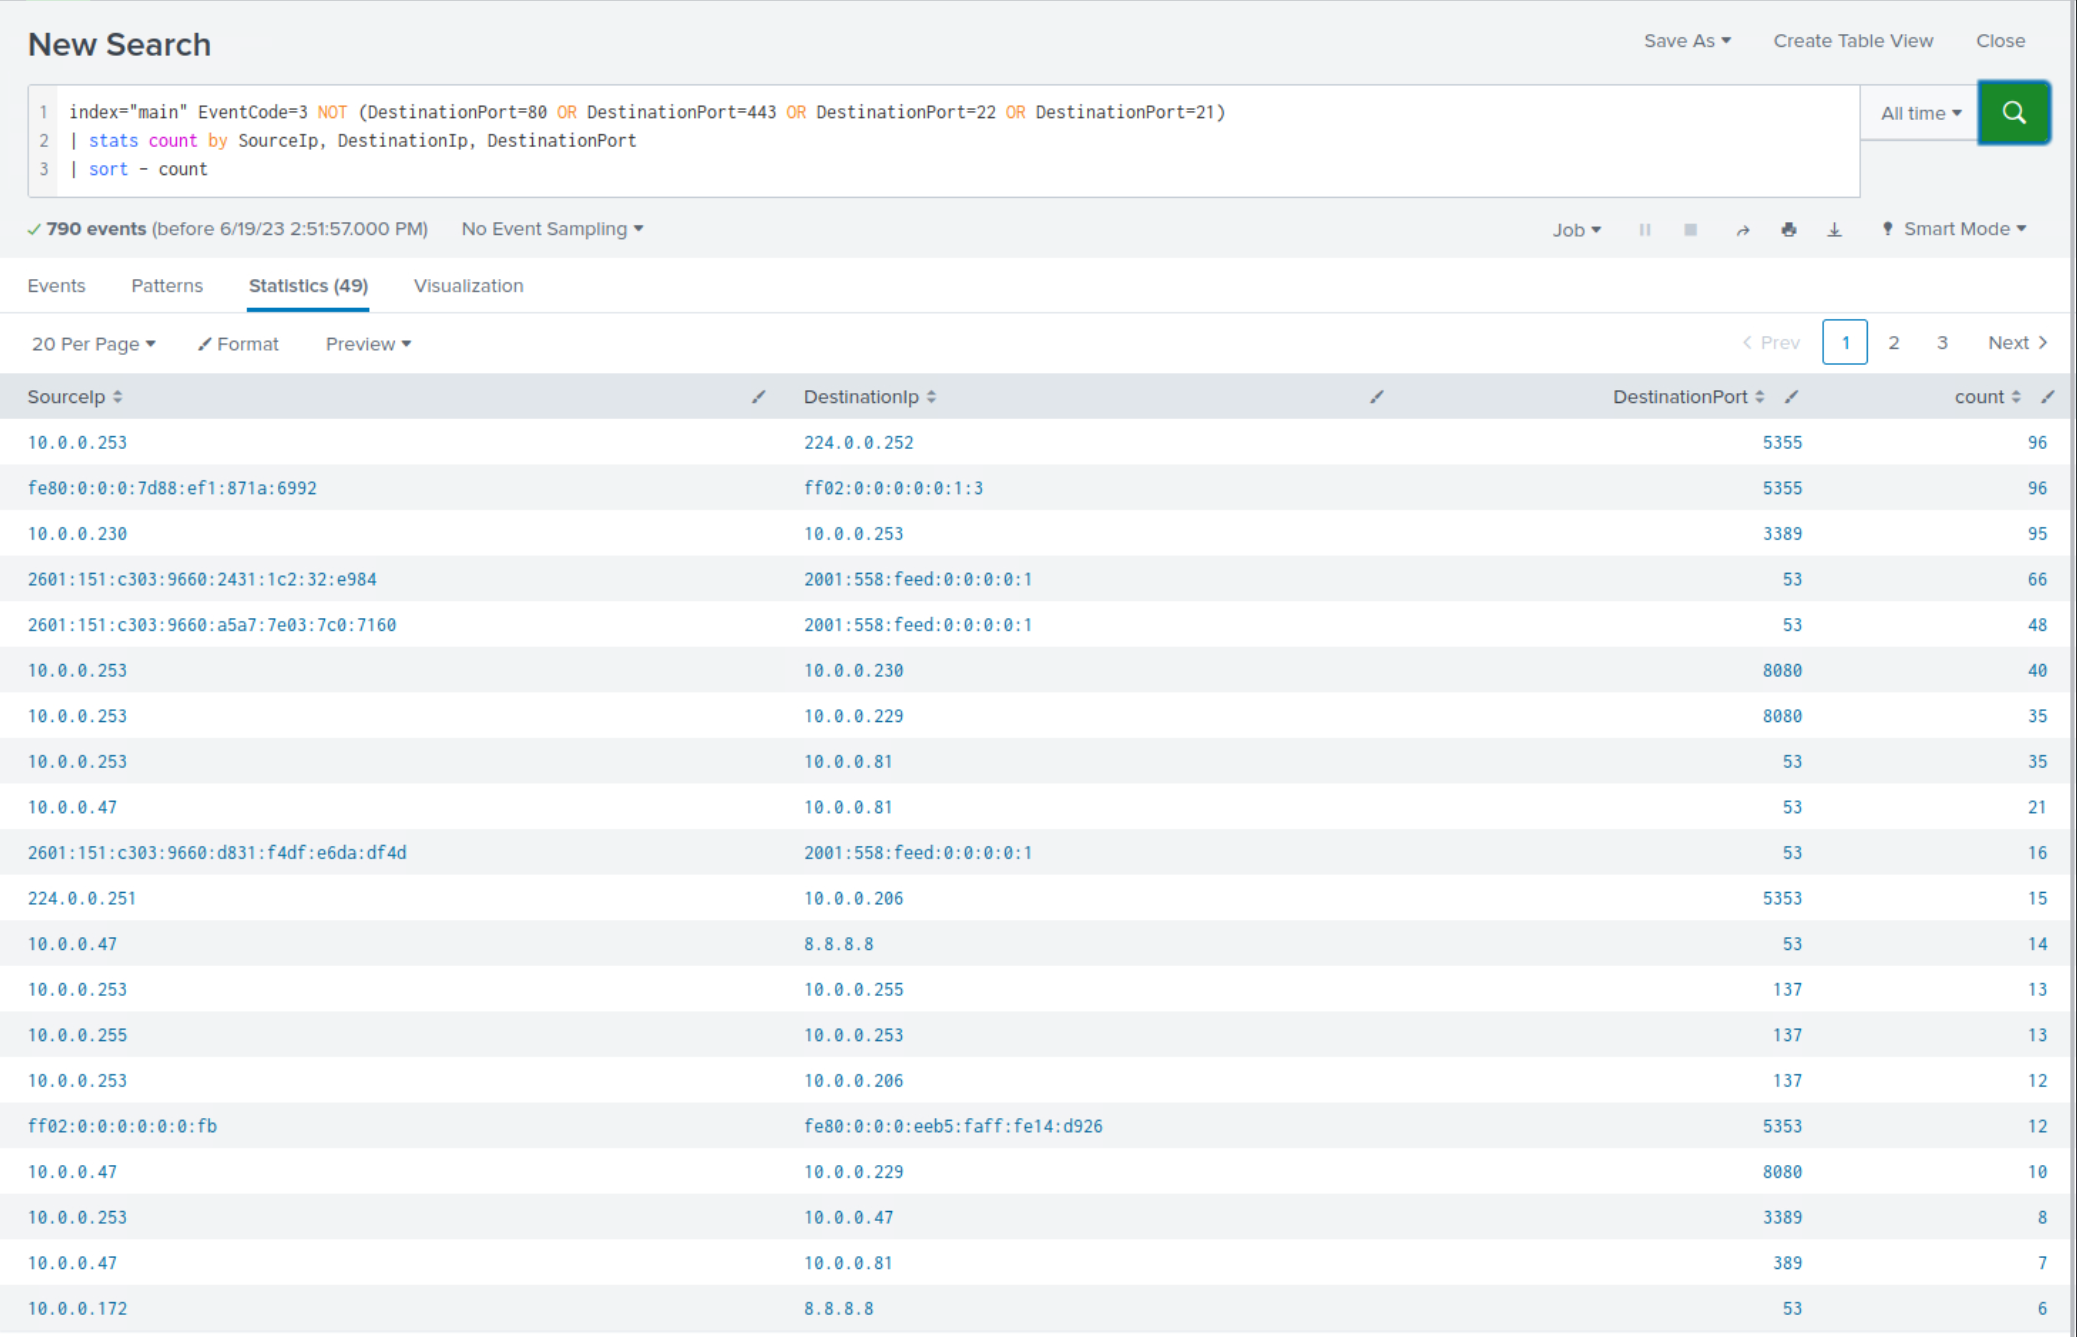Screen dimensions: 2077x1337
Task: Open the All time time range picker
Action: 1917,112
